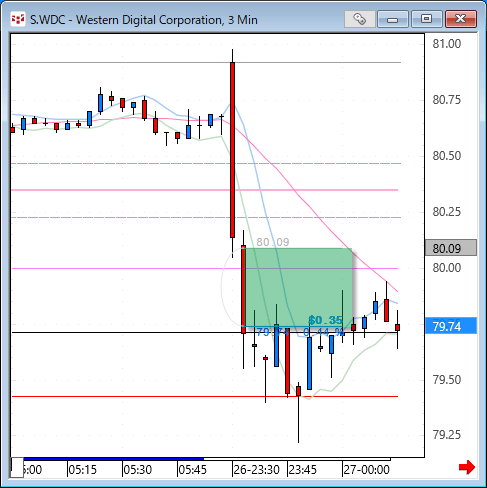Click the link chain icon button
Image resolution: width=487 pixels, height=488 pixels.
click(x=360, y=19)
